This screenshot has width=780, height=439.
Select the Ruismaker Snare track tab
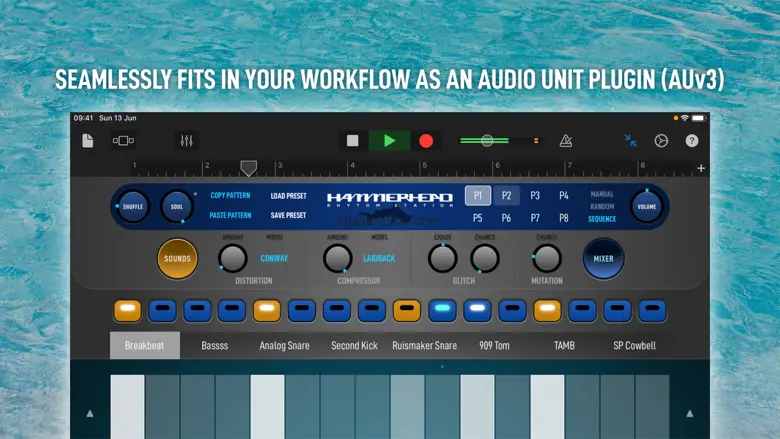[x=424, y=346]
